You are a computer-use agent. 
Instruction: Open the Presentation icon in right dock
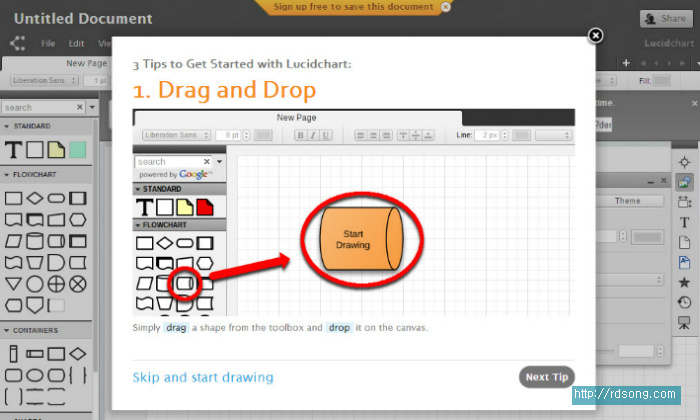point(684,322)
